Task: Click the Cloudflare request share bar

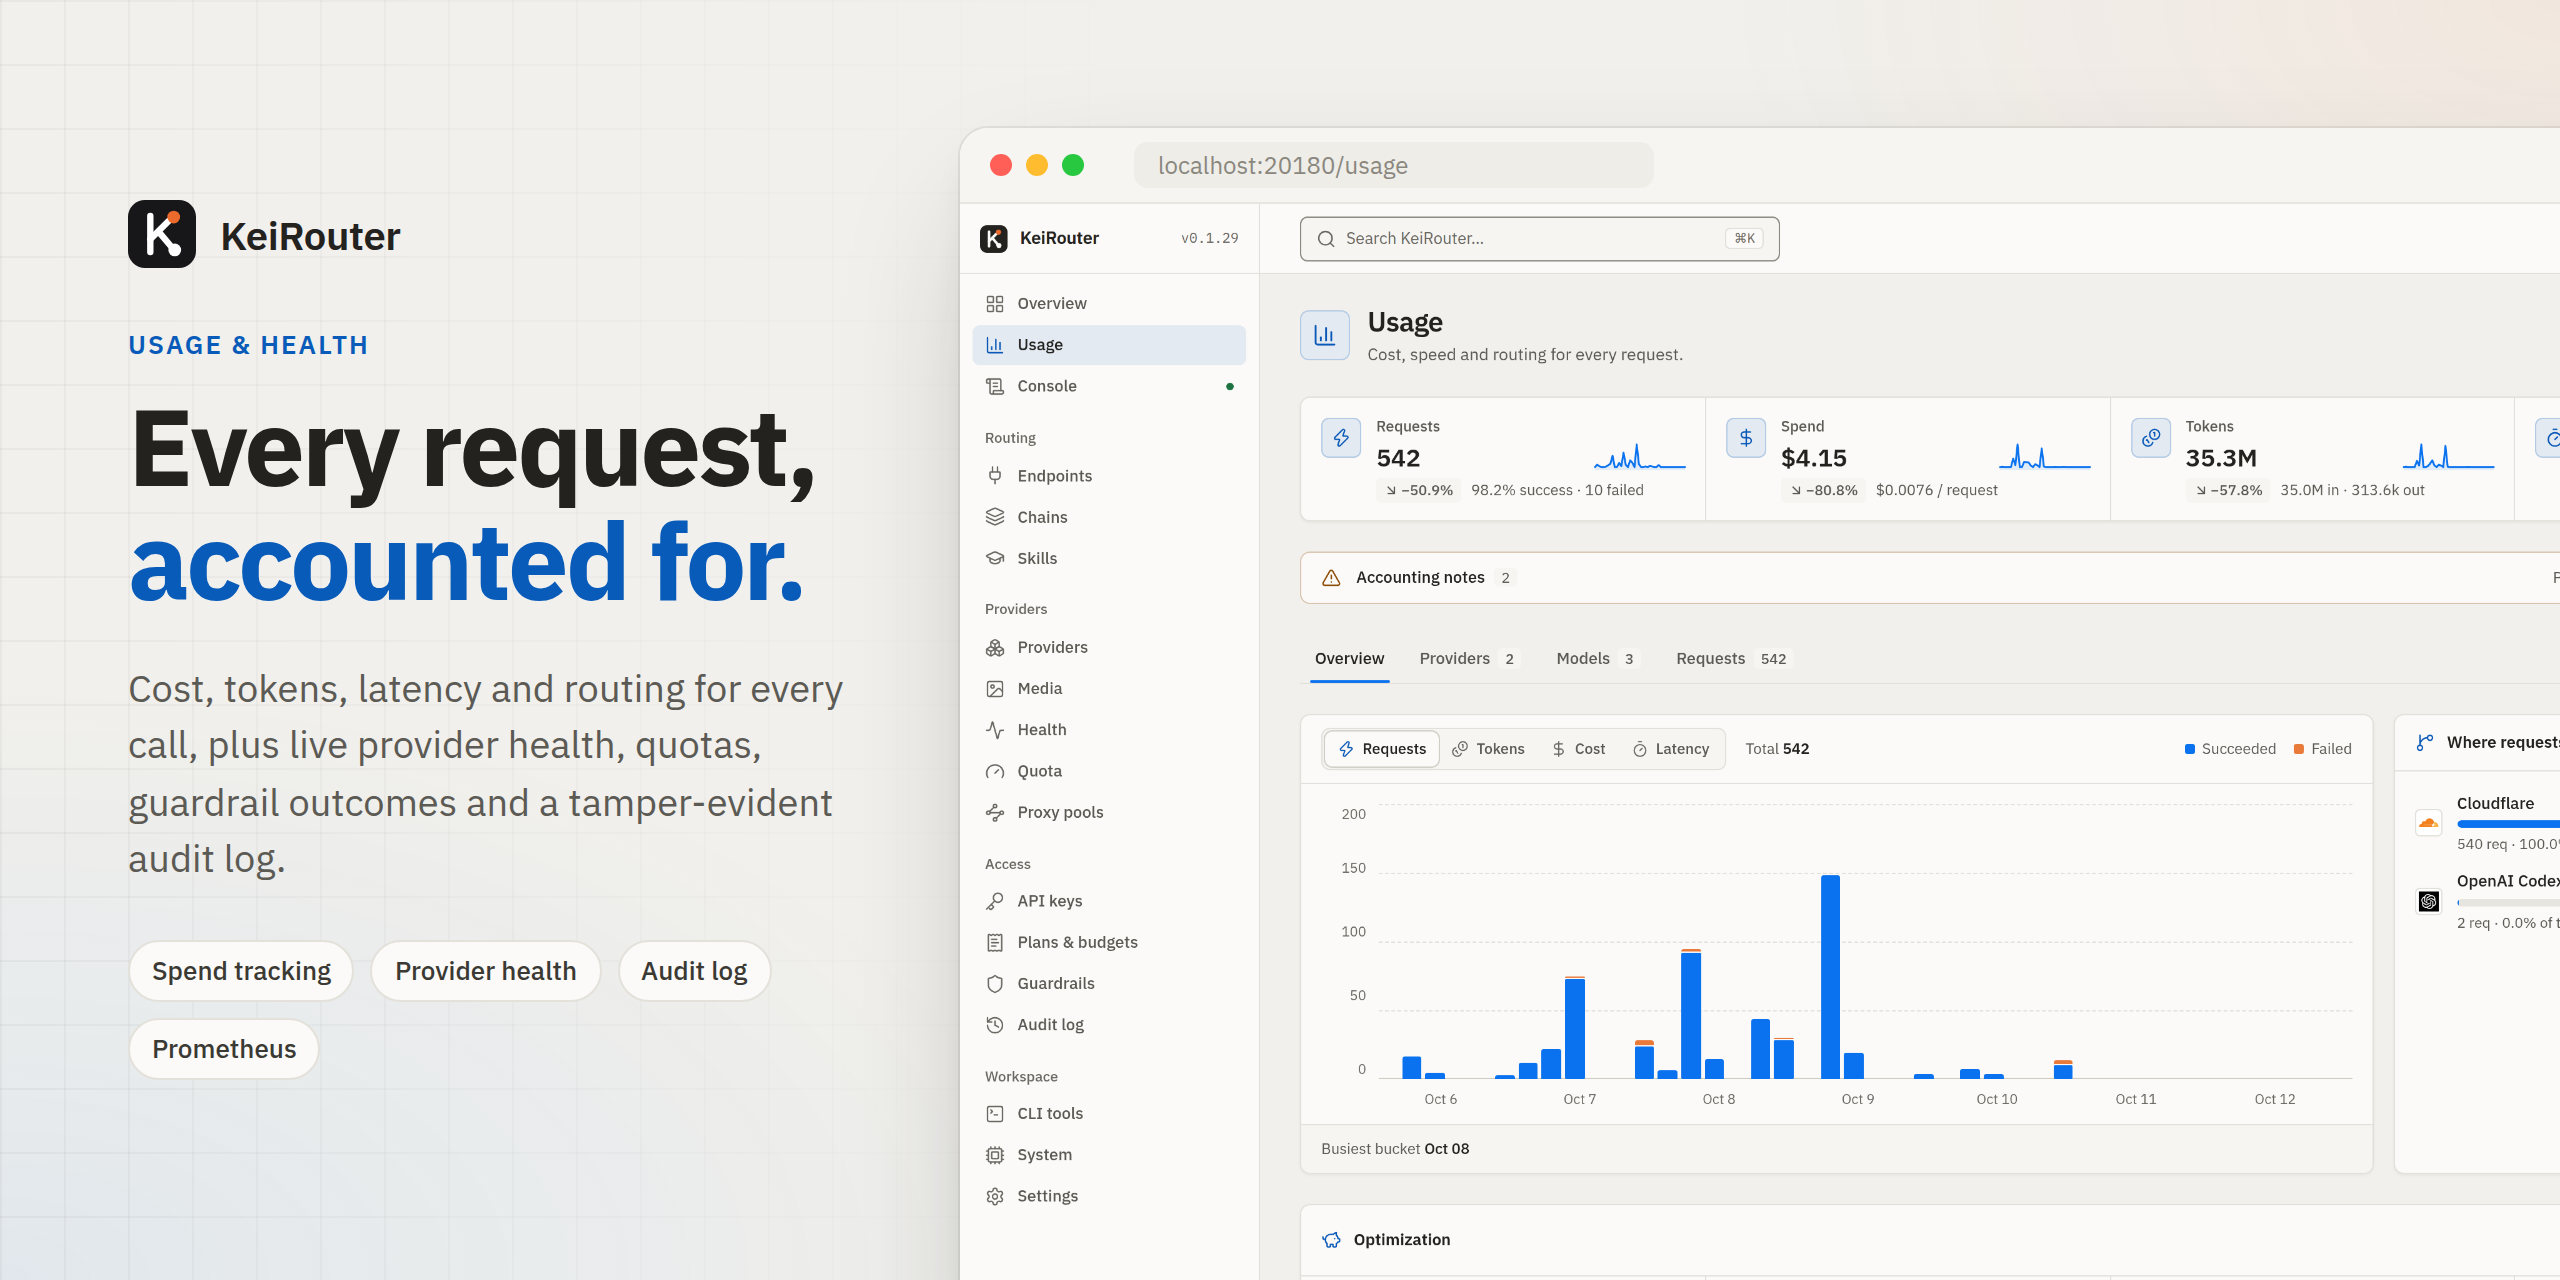Action: tap(2508, 824)
